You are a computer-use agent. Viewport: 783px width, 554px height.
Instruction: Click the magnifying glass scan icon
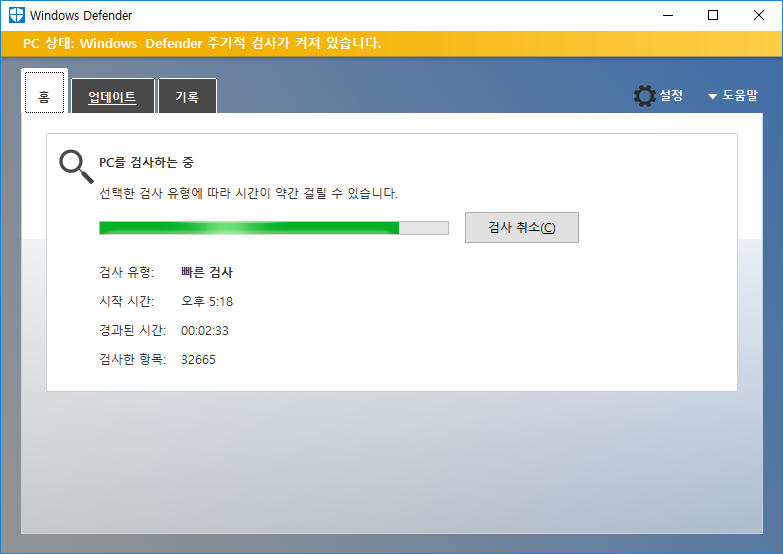click(x=76, y=166)
